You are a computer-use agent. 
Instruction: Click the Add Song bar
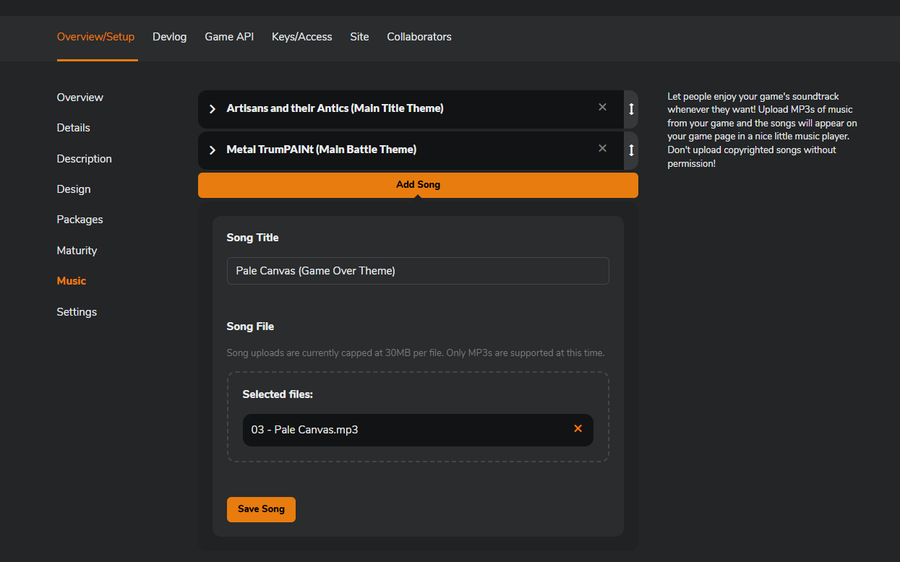pyautogui.click(x=418, y=185)
